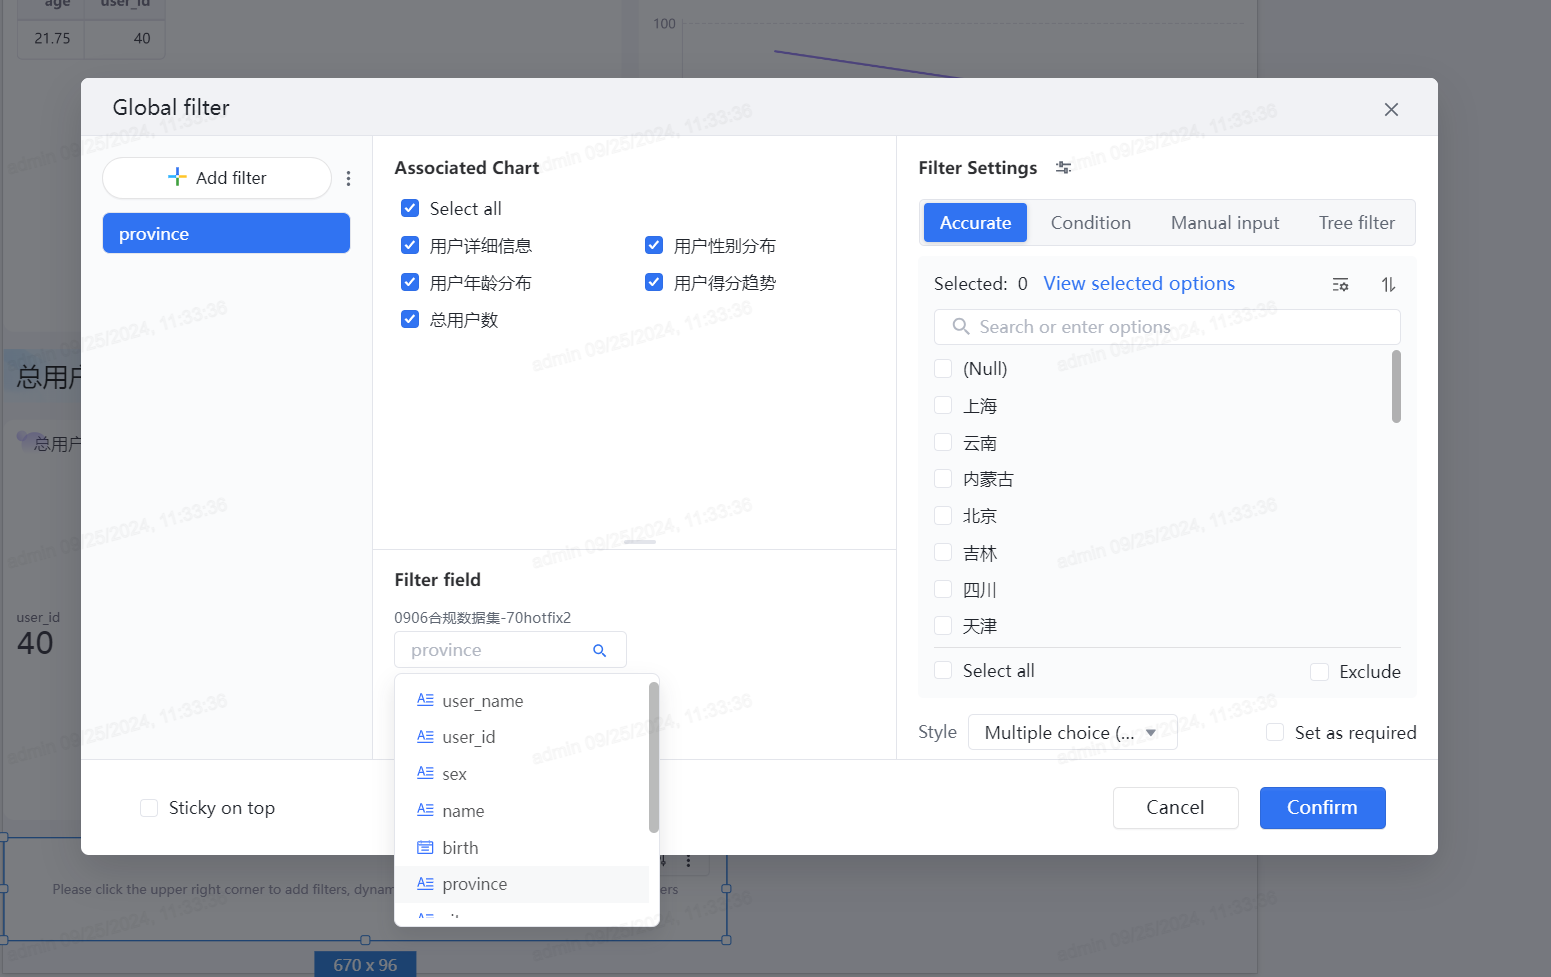Check the 吉林 option
The width and height of the screenshot is (1551, 977).
click(x=943, y=552)
